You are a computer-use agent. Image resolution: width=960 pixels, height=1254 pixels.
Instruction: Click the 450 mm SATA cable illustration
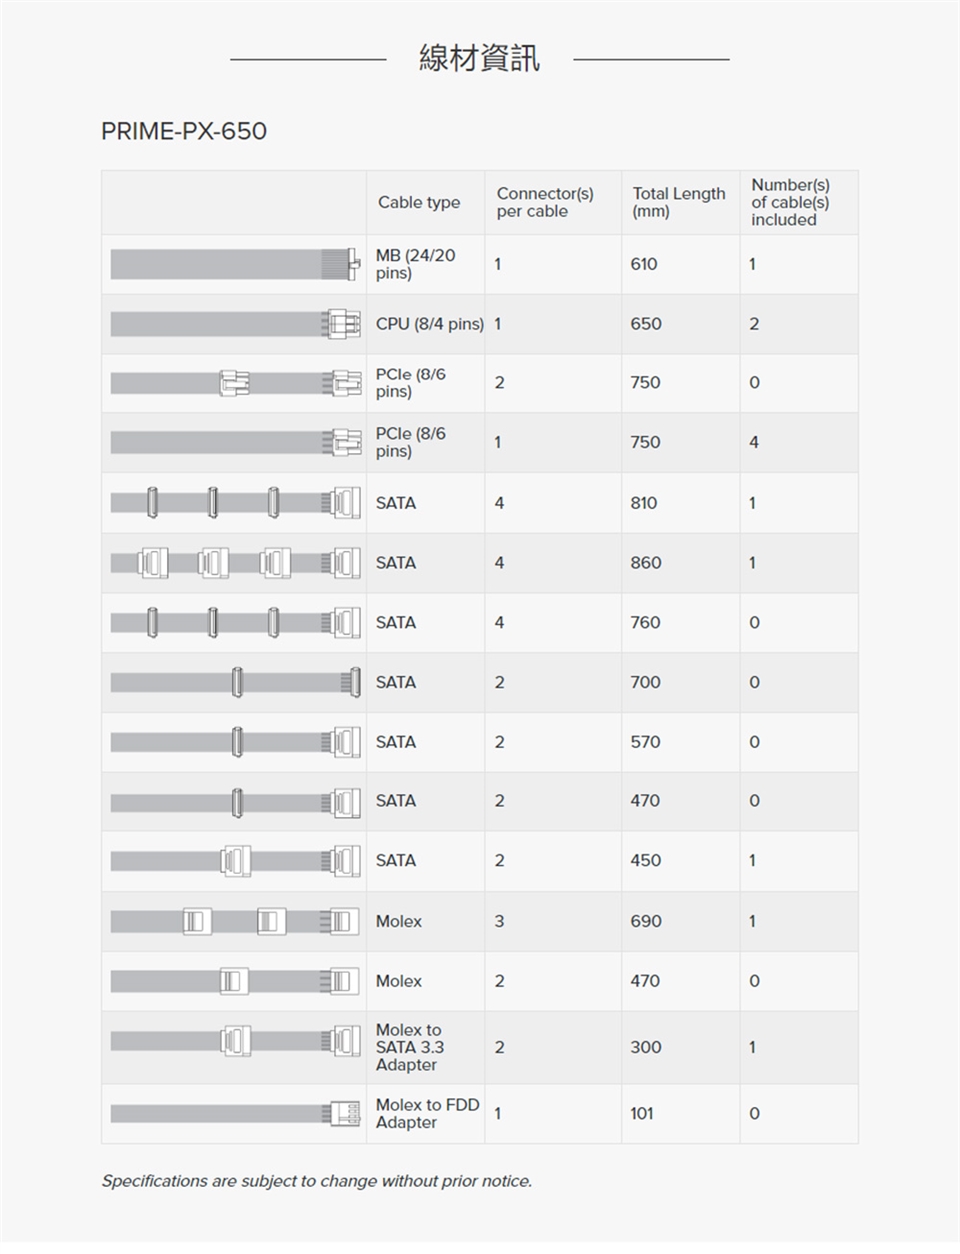[234, 861]
